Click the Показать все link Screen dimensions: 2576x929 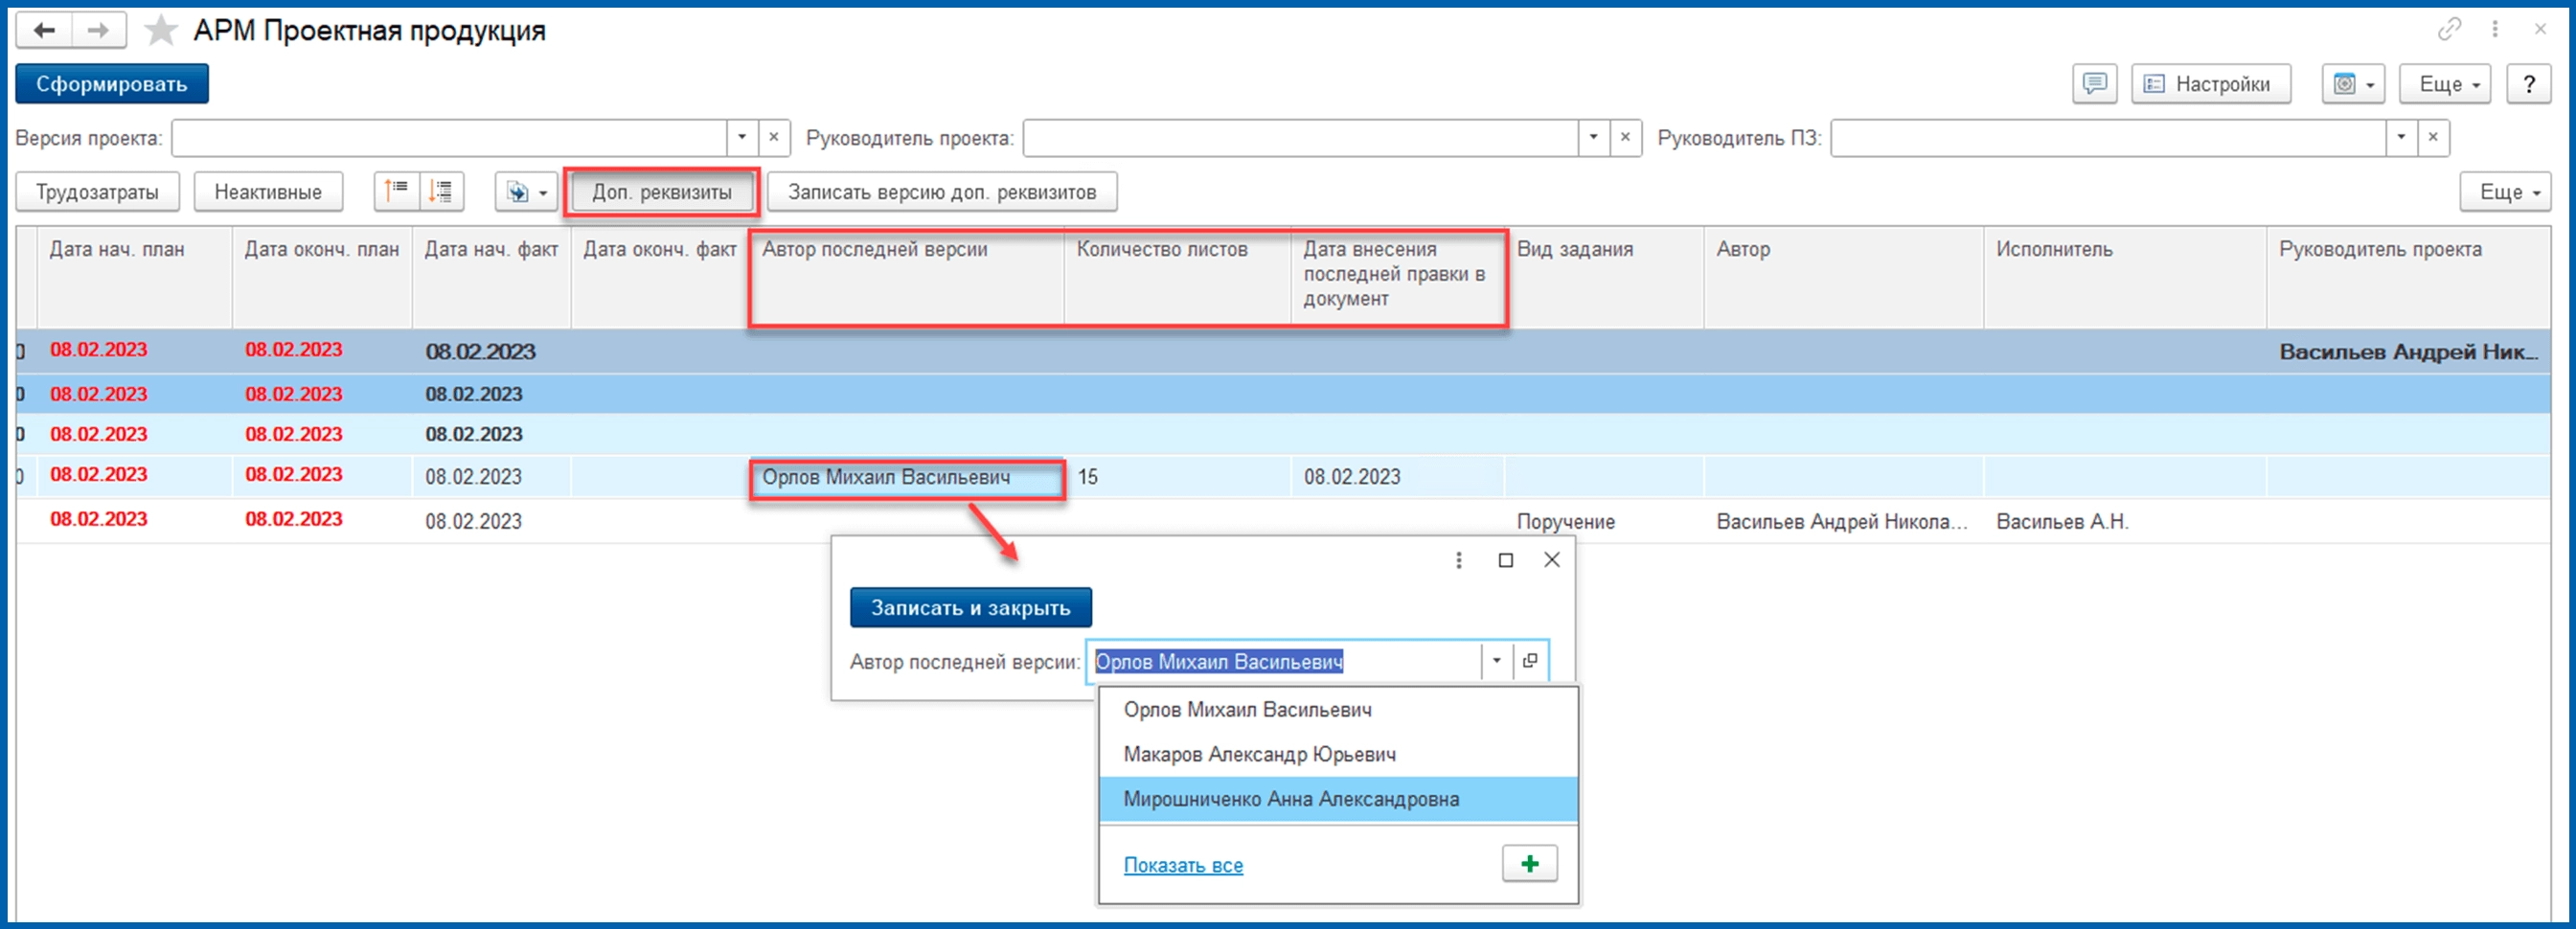point(1183,865)
